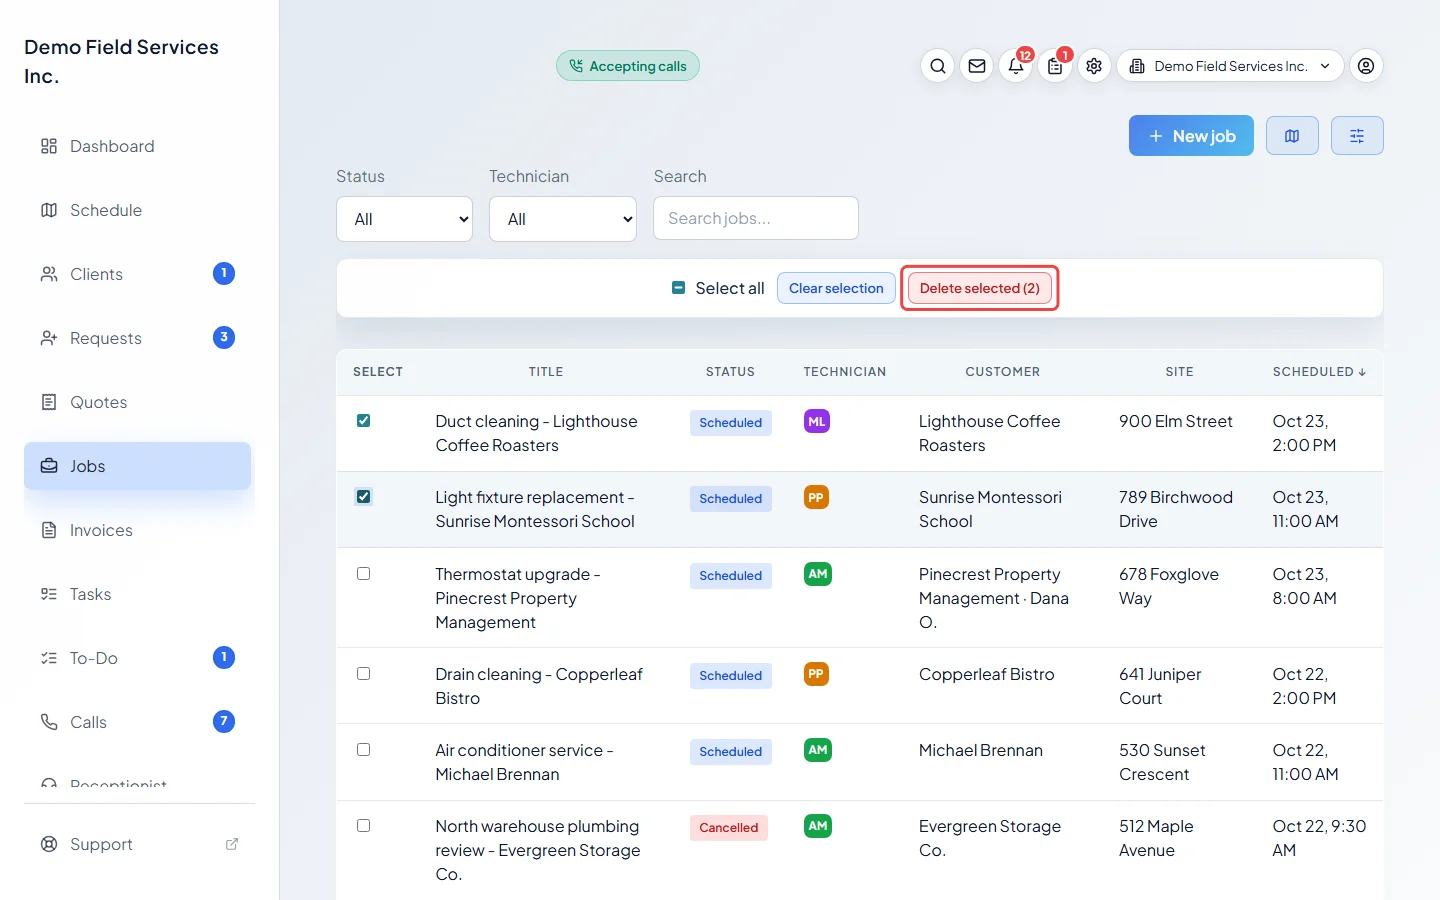This screenshot has width=1440, height=900.
Task: Uncheck the Light fixture replacement job checkbox
Action: coord(364,497)
